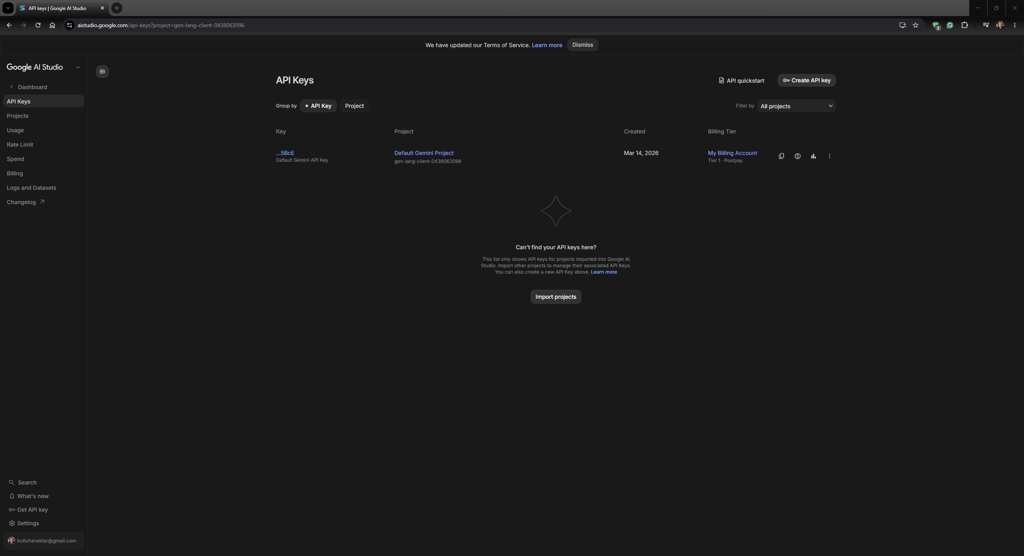Open Learn more in Terms banner

547,45
